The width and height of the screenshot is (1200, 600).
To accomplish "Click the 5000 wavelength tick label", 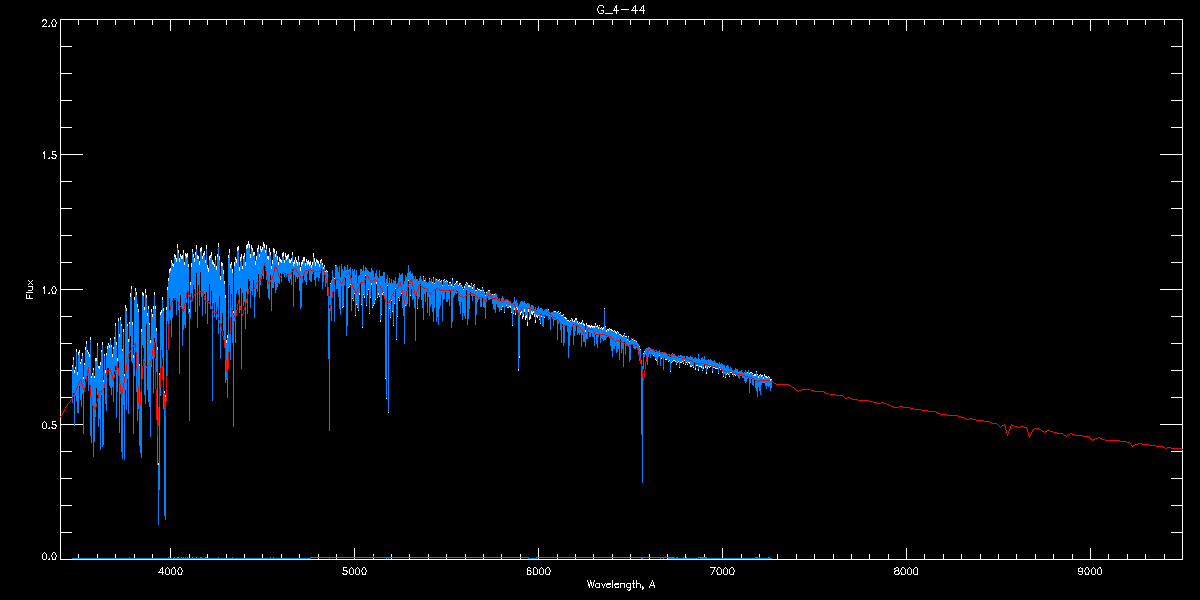I will [354, 571].
